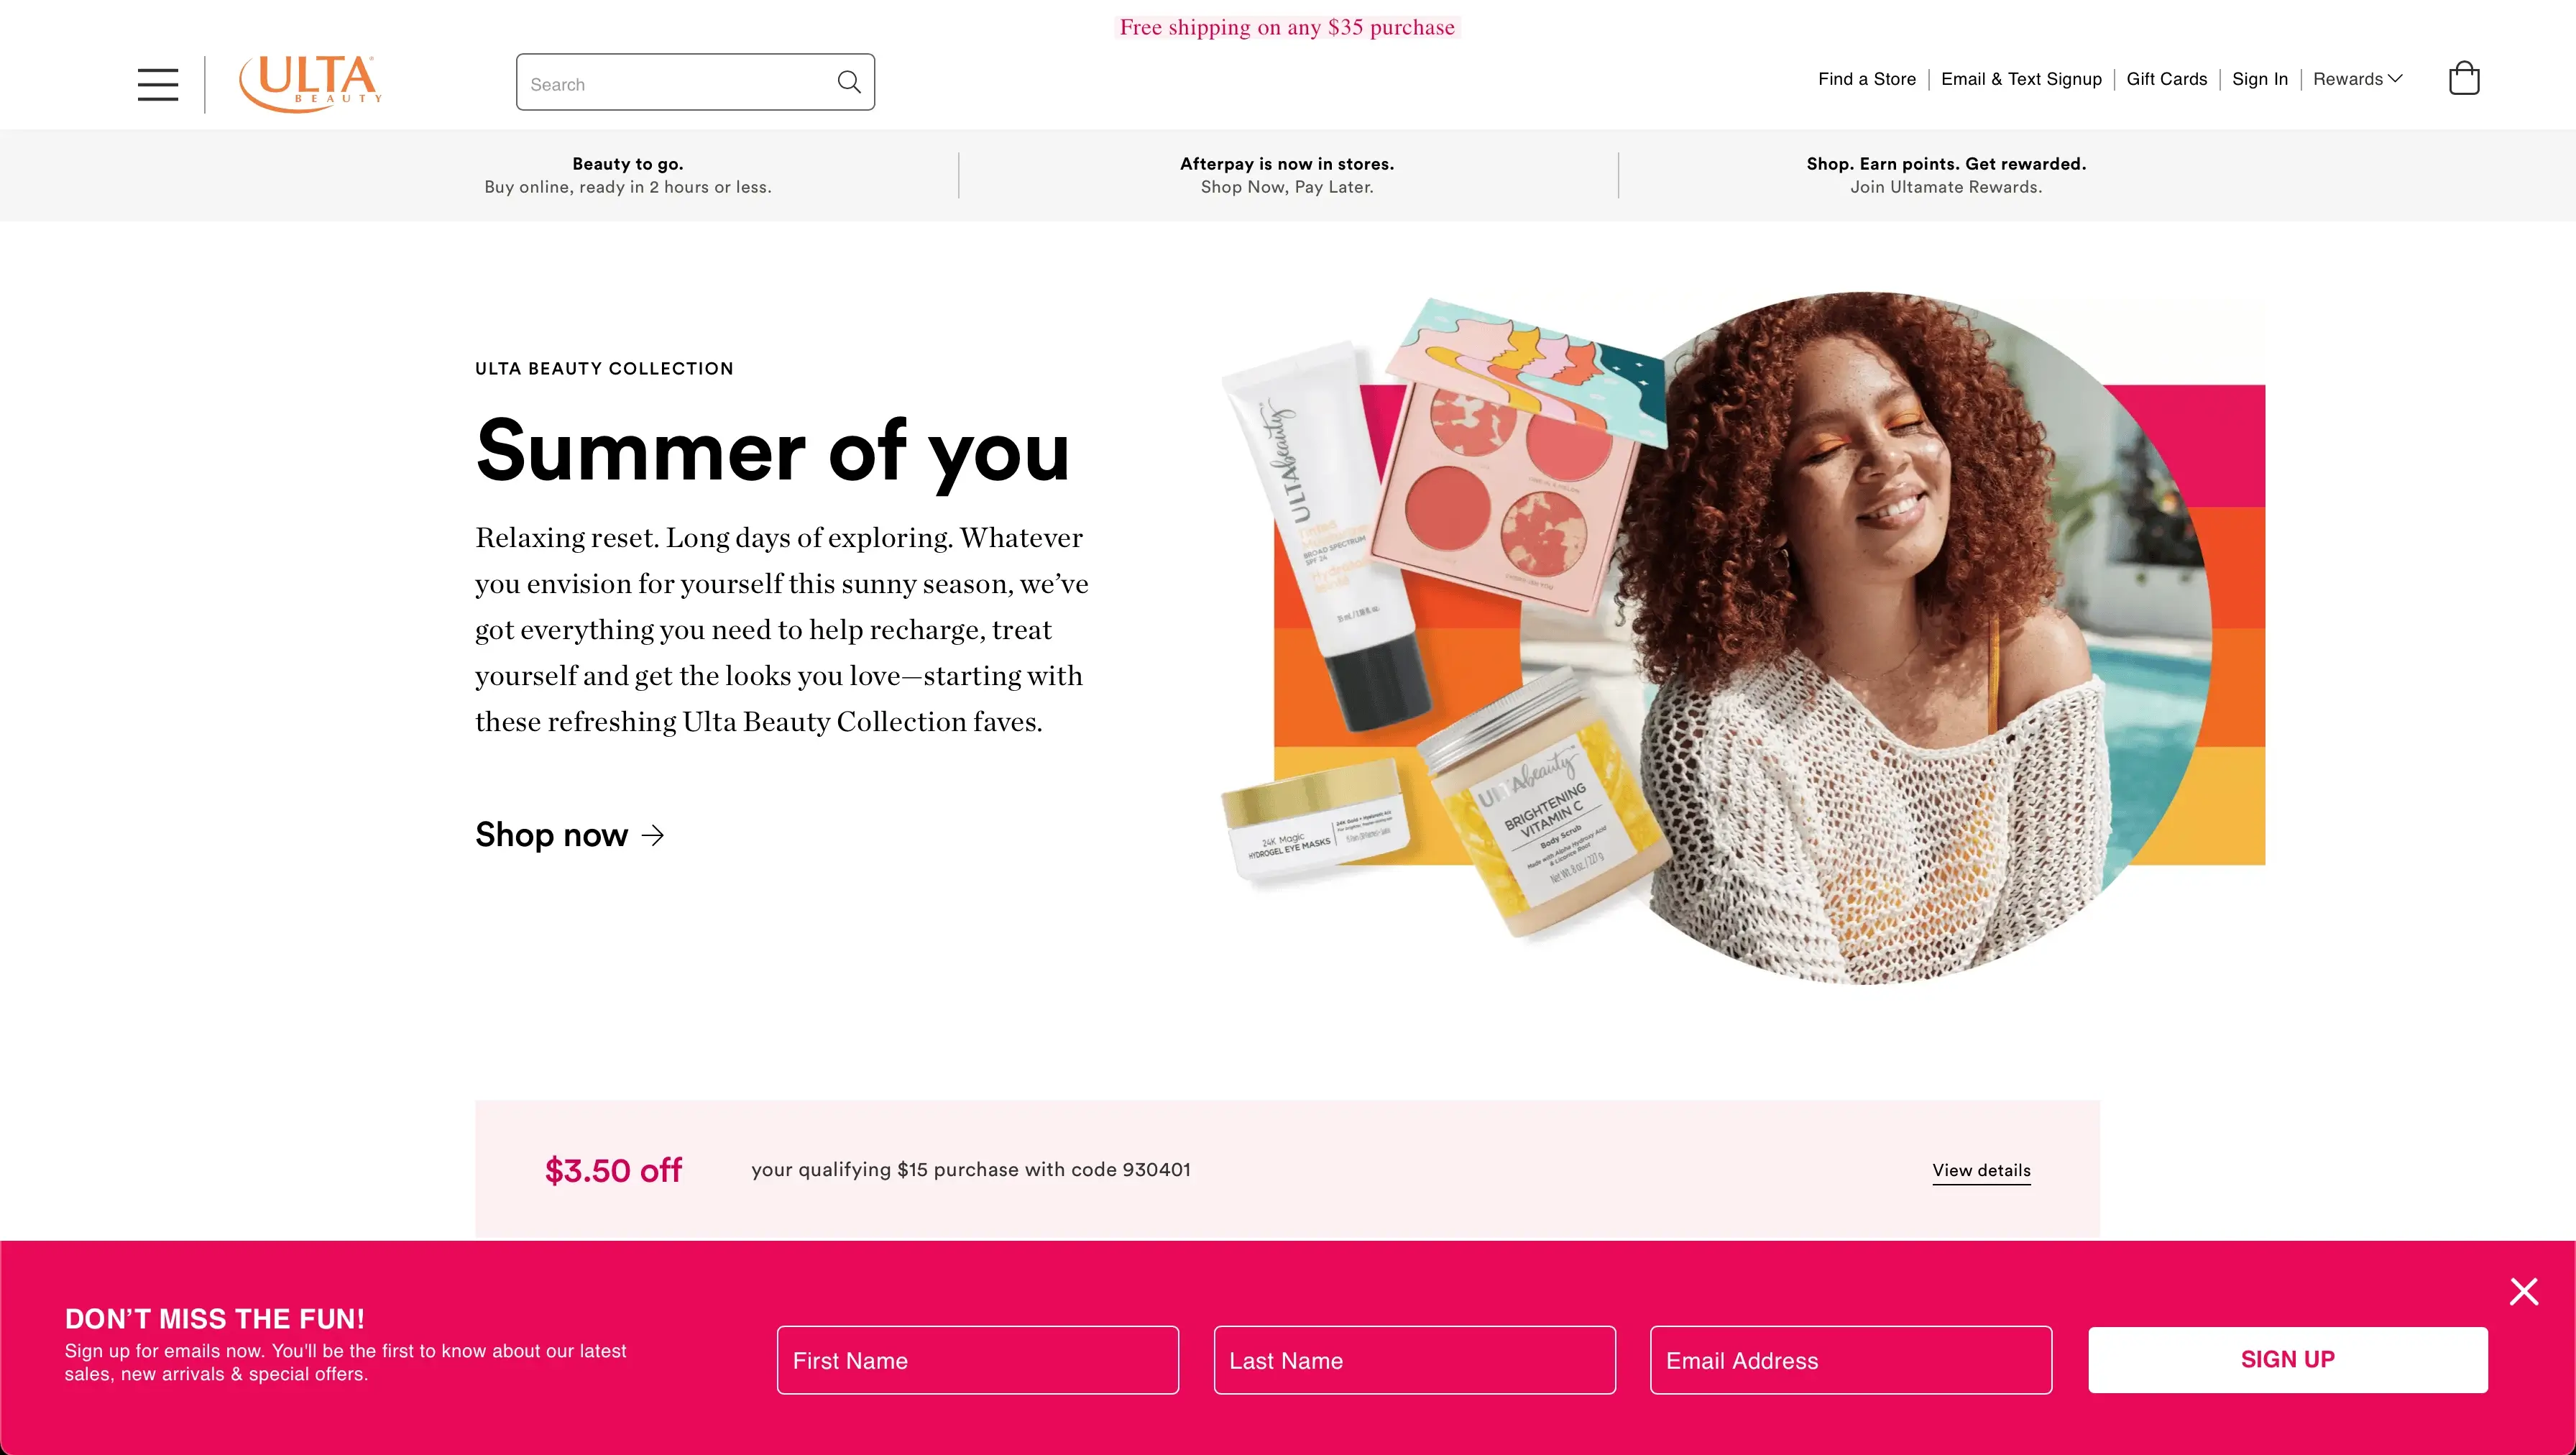This screenshot has height=1455, width=2576.
Task: Close the email signup banner
Action: (2524, 1292)
